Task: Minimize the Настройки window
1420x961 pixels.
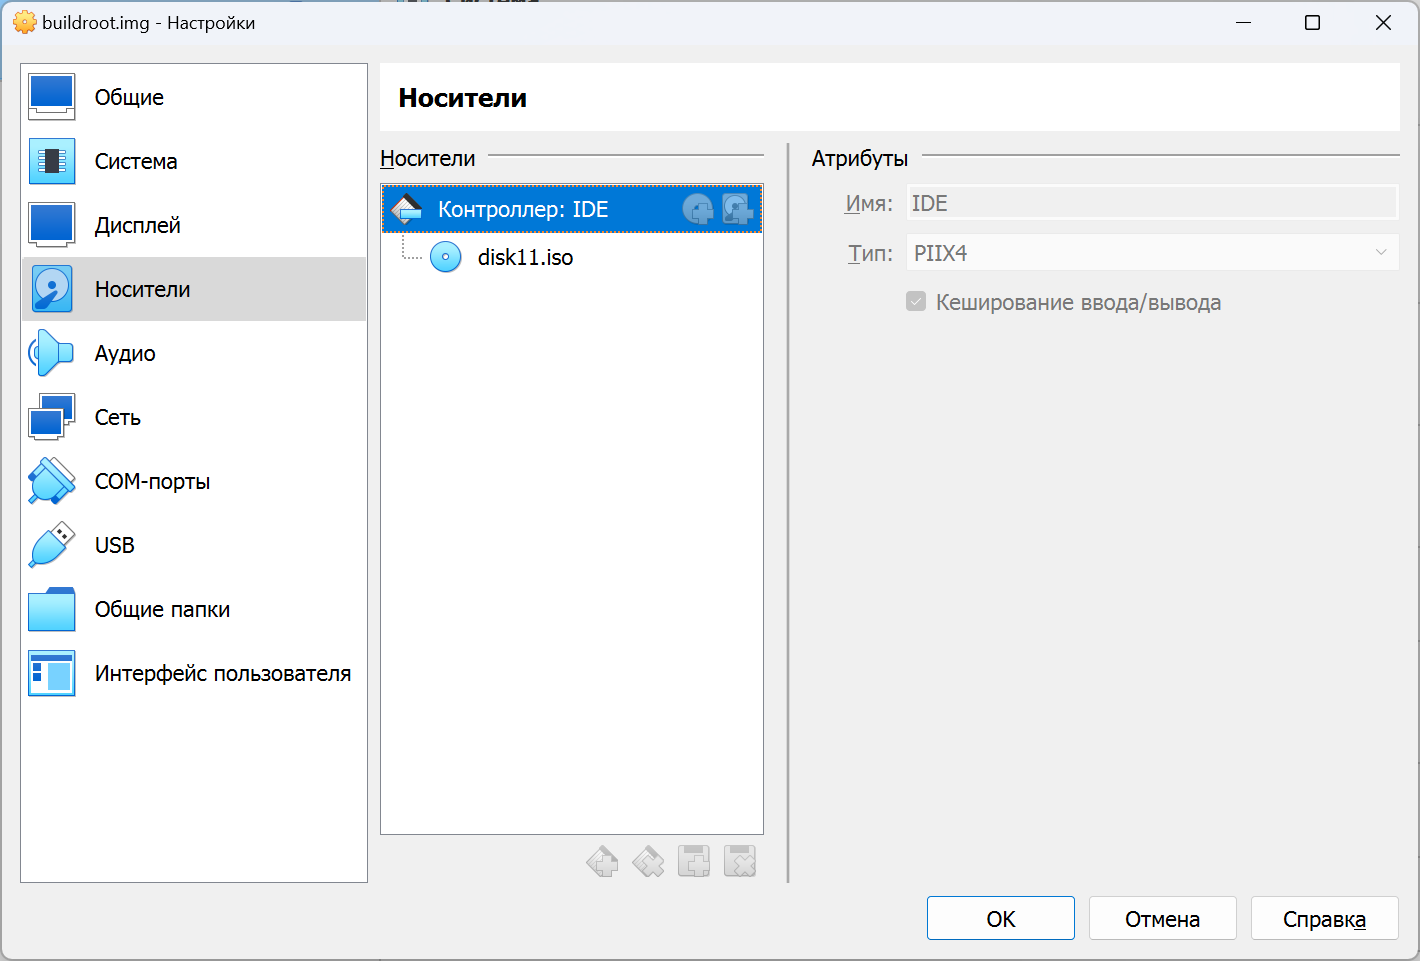Action: pyautogui.click(x=1244, y=22)
